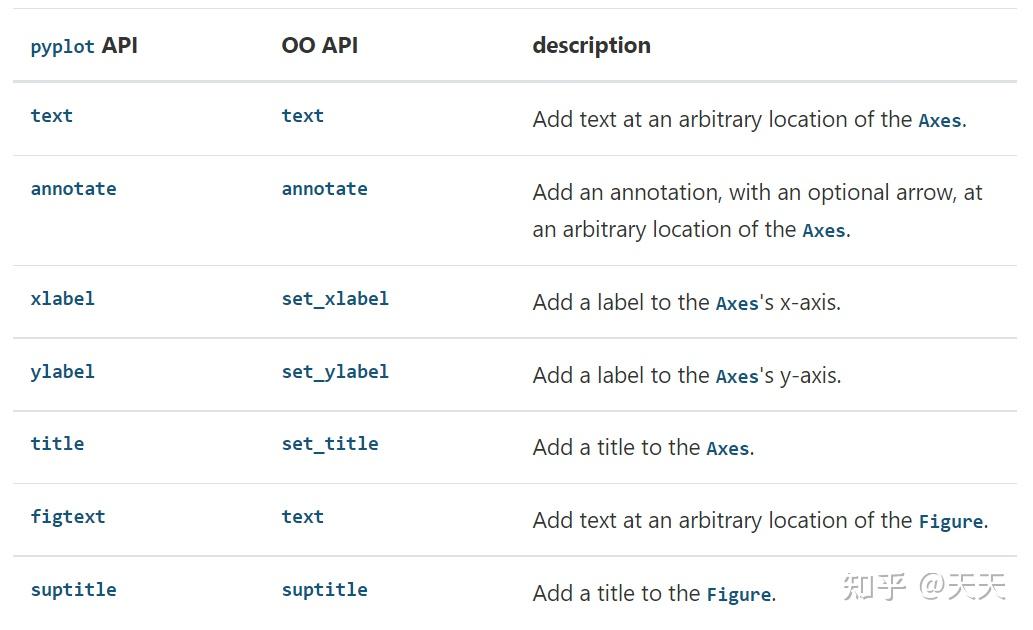Open the "set_xlabel" OO API link
Image resolution: width=1033 pixels, height=630 pixels.
(335, 298)
